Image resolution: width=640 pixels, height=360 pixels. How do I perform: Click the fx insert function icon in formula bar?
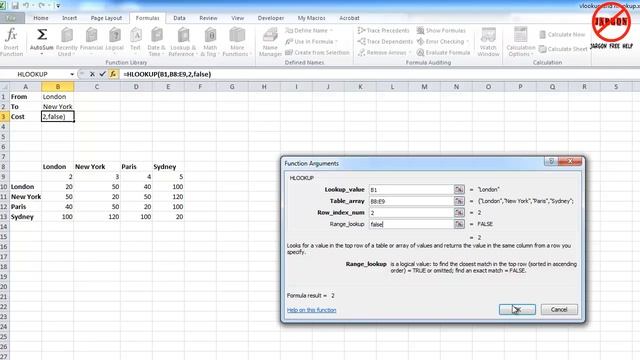(x=113, y=74)
